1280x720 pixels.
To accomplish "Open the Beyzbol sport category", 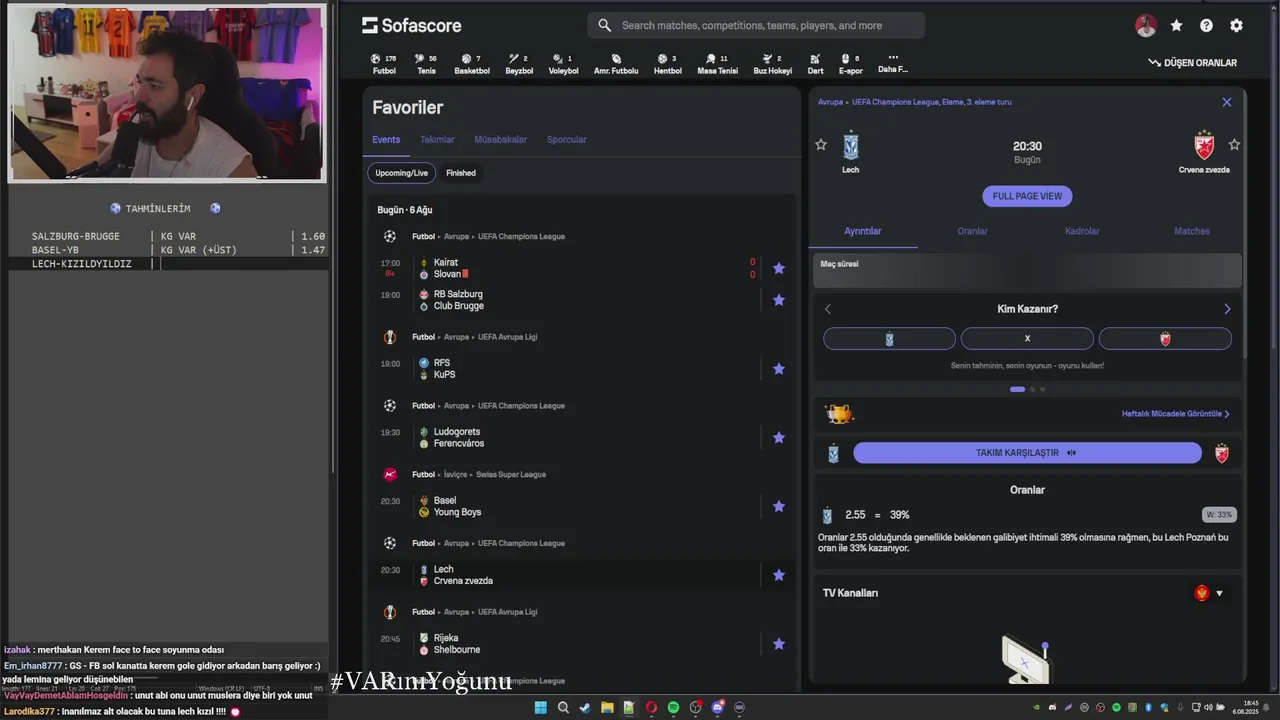I will (x=519, y=64).
